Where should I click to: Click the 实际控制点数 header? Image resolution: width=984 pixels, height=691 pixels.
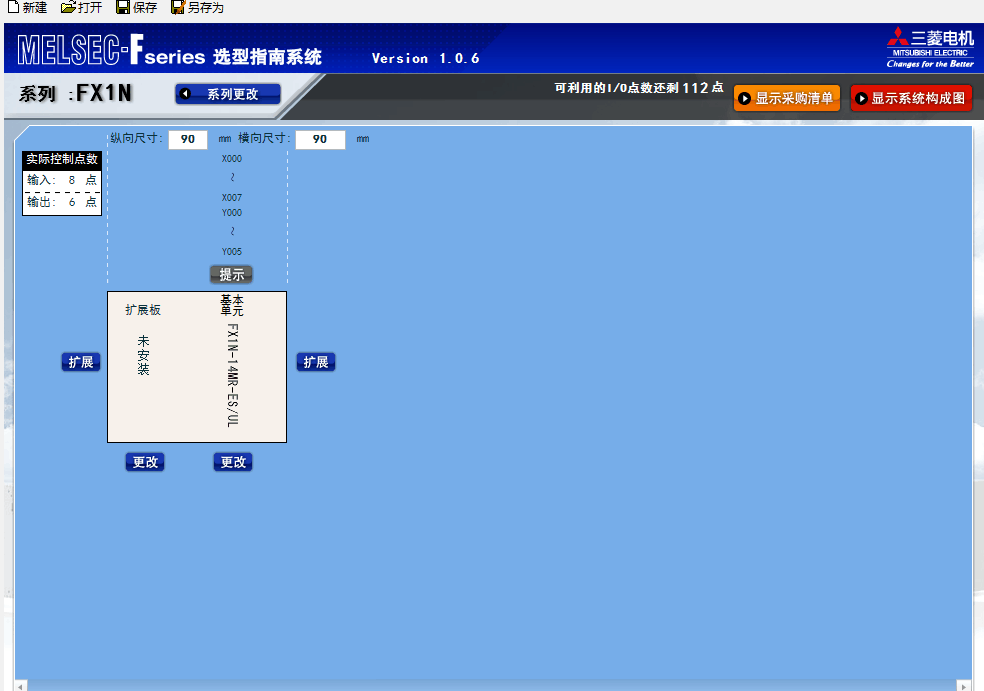click(x=62, y=159)
